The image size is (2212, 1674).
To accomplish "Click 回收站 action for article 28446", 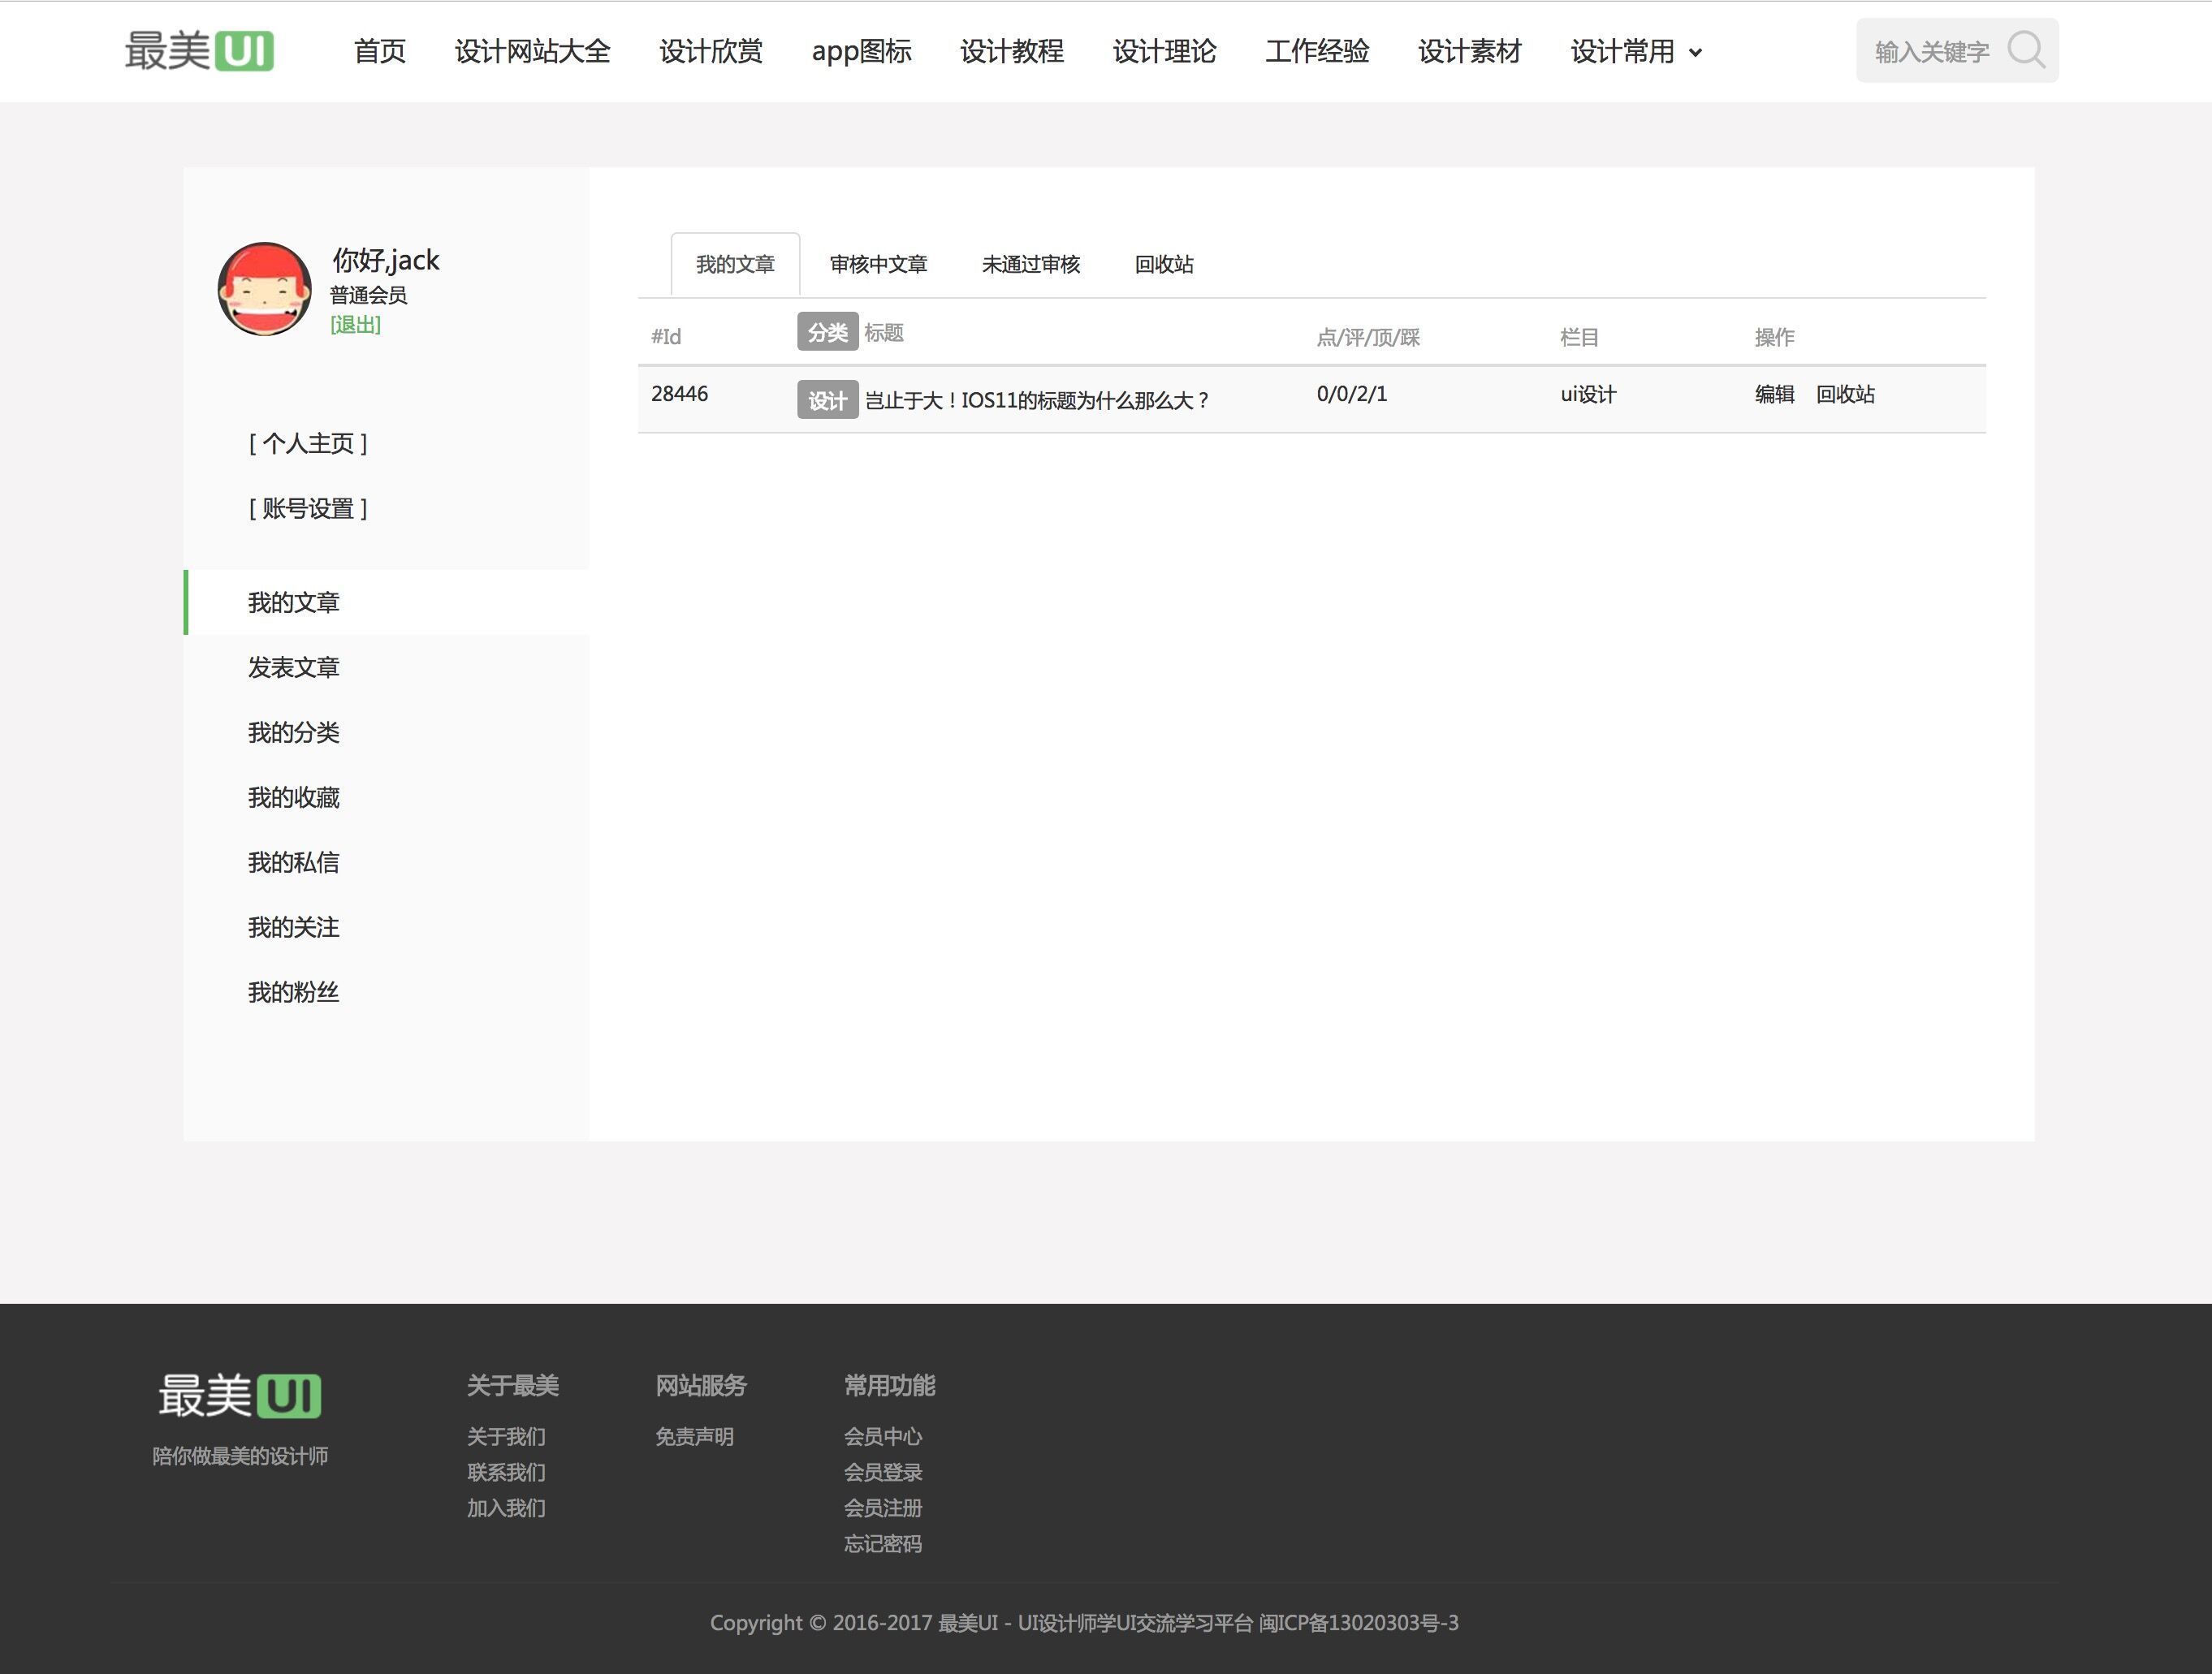I will coord(1846,394).
